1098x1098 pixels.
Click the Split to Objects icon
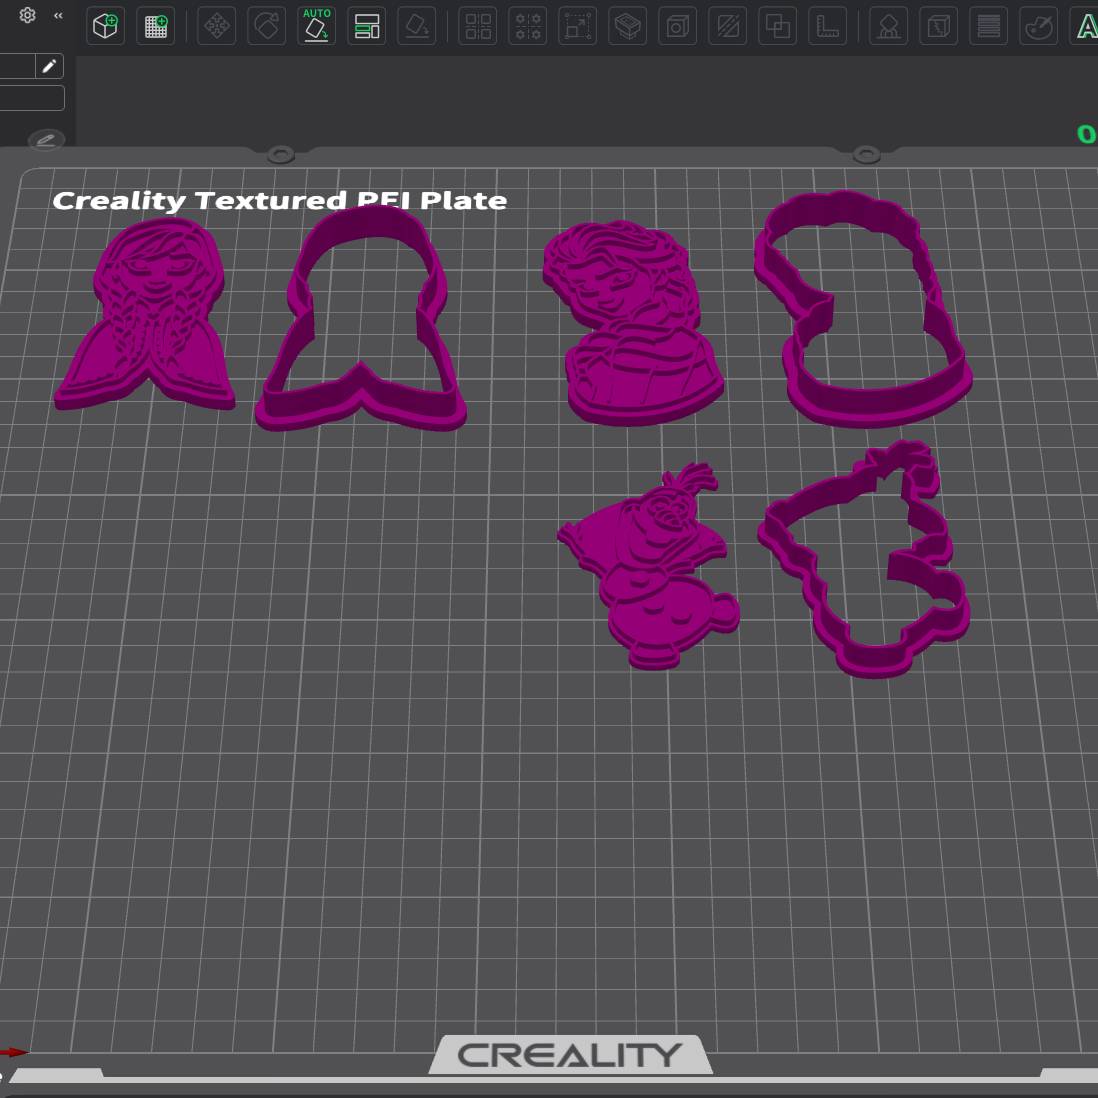click(x=478, y=26)
